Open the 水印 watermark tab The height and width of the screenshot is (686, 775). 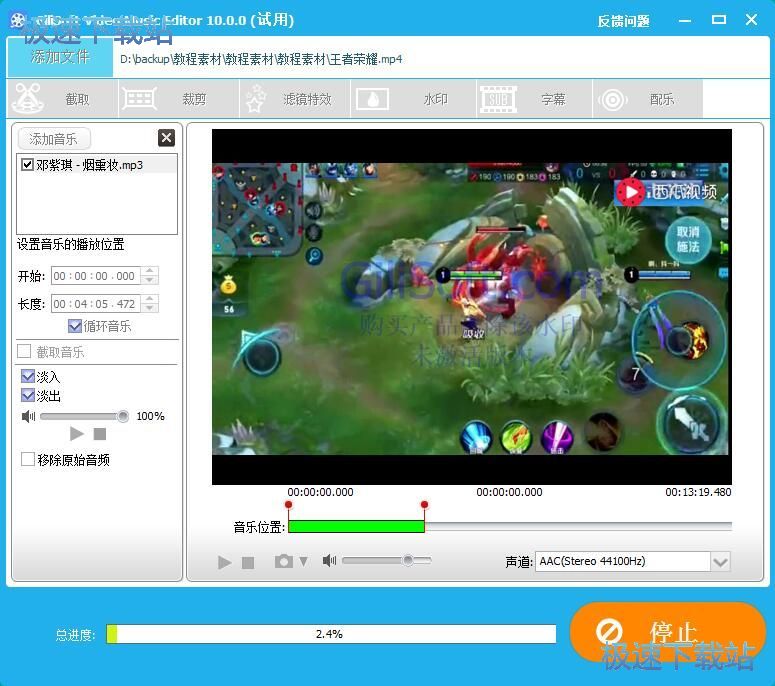[413, 99]
